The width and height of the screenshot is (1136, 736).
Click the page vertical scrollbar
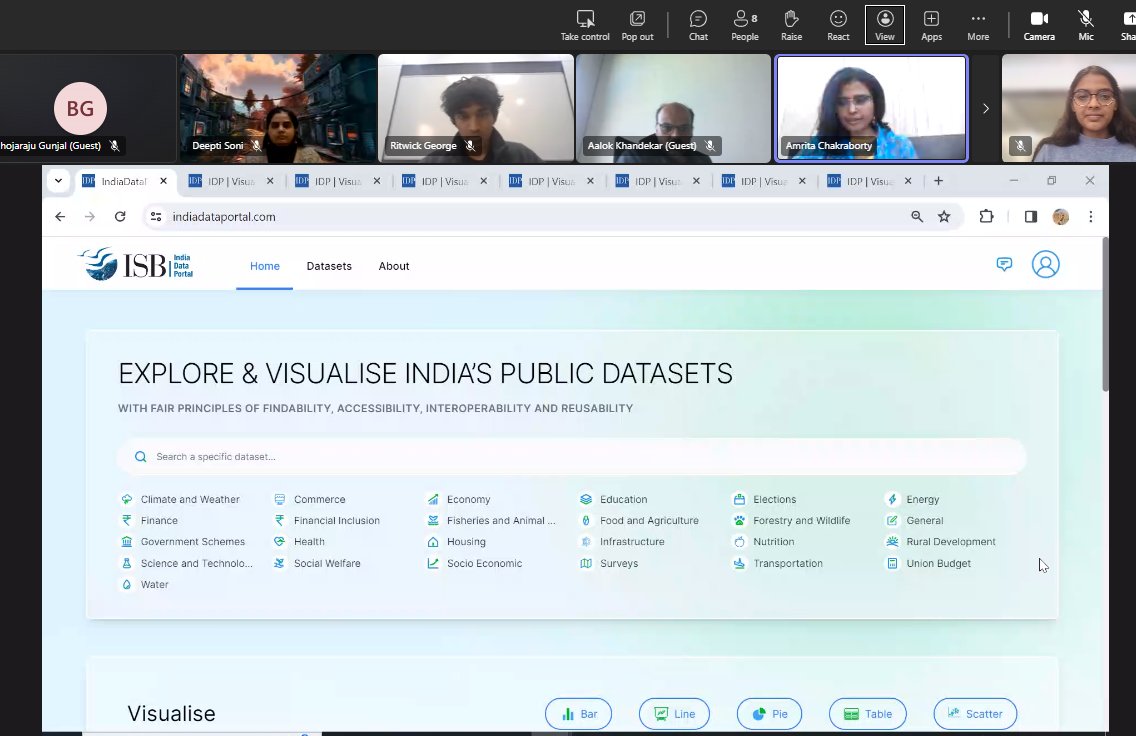coord(1105,315)
